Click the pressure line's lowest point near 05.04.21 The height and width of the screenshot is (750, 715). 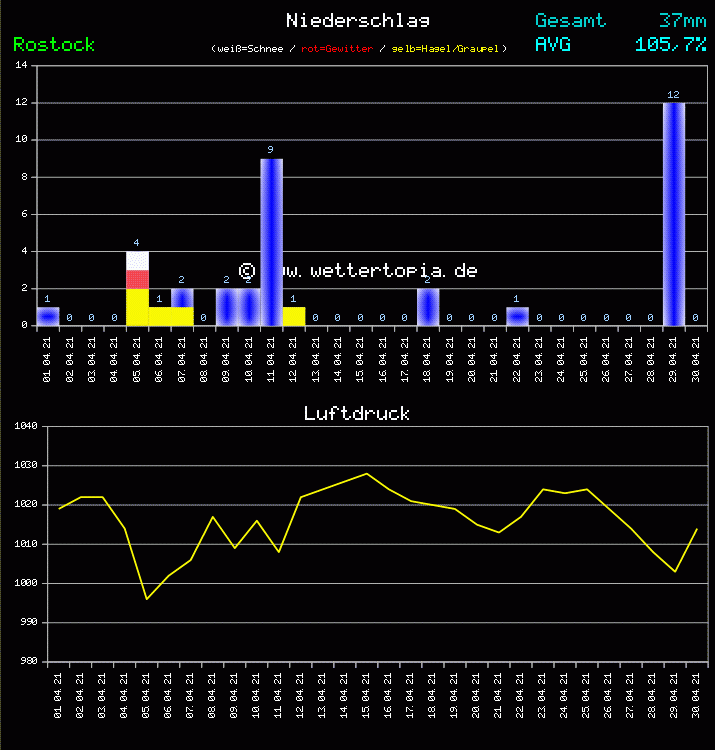click(x=147, y=599)
